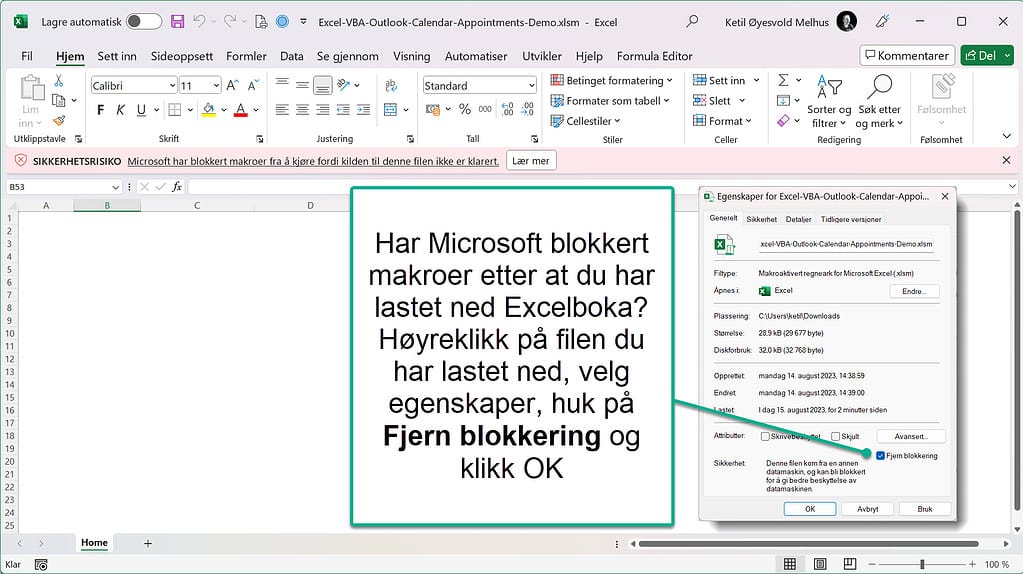Image resolution: width=1023 pixels, height=574 pixels.
Task: Select column B header
Action: tap(107, 205)
